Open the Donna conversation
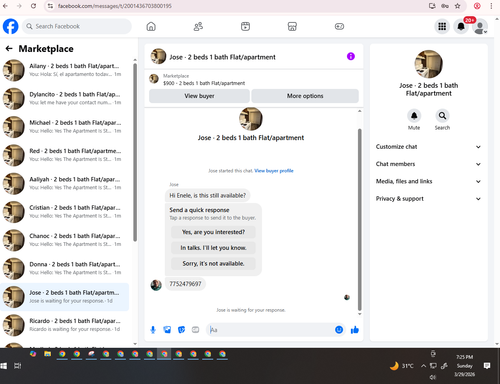Viewport: 500px width, 384px height. [65, 268]
